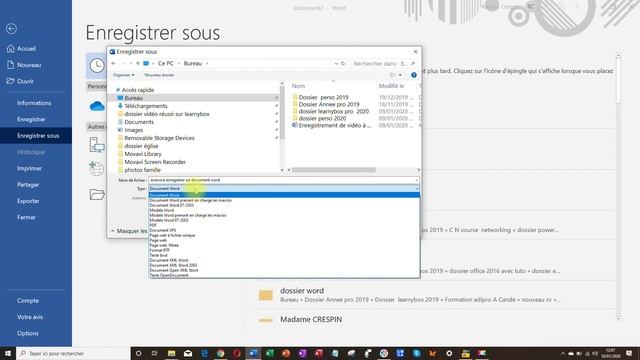Select Images in the navigation pane
Image resolution: width=640 pixels, height=360 pixels.
[x=133, y=130]
